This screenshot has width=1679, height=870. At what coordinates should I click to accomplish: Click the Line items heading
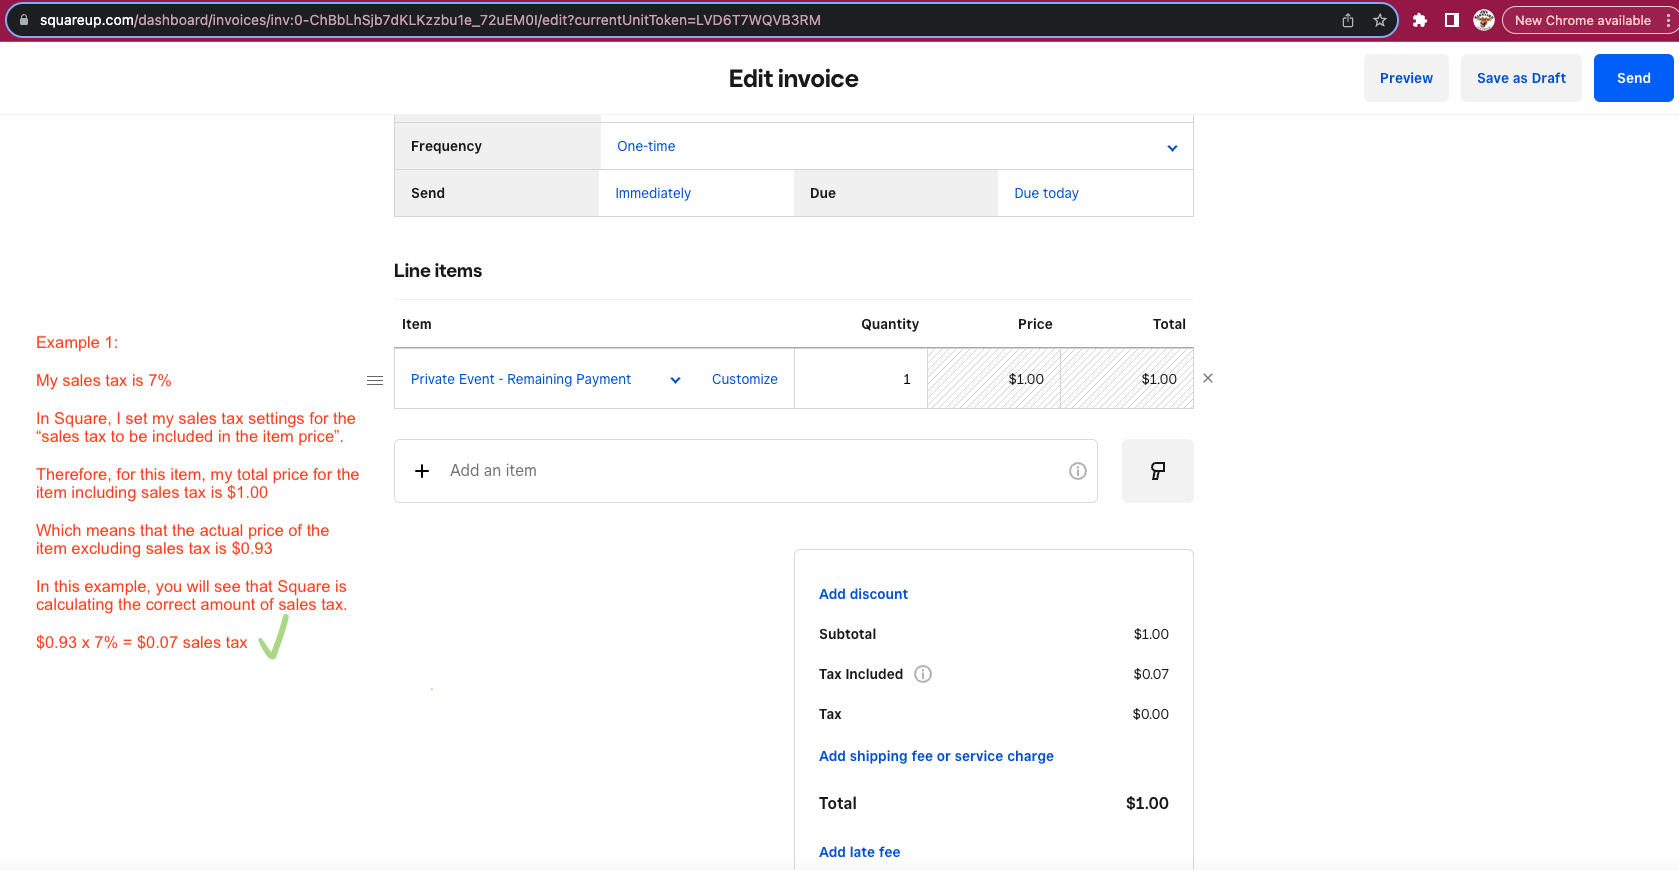point(438,271)
